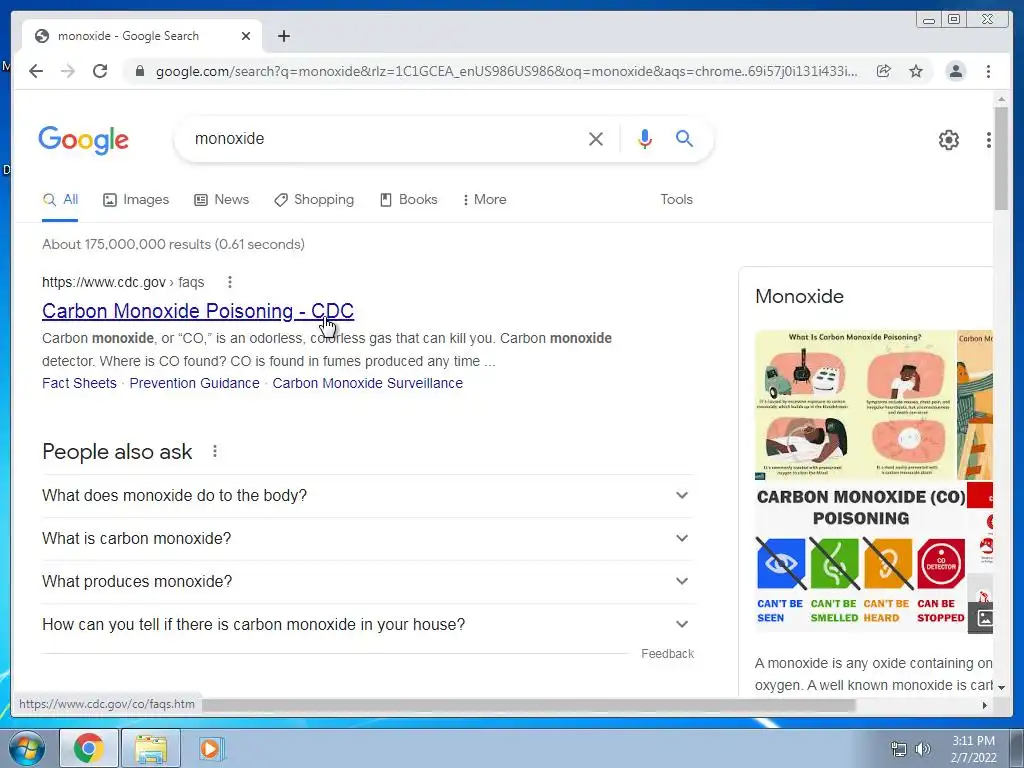Clear the search box with X
This screenshot has height=768, width=1024.
pyautogui.click(x=596, y=138)
